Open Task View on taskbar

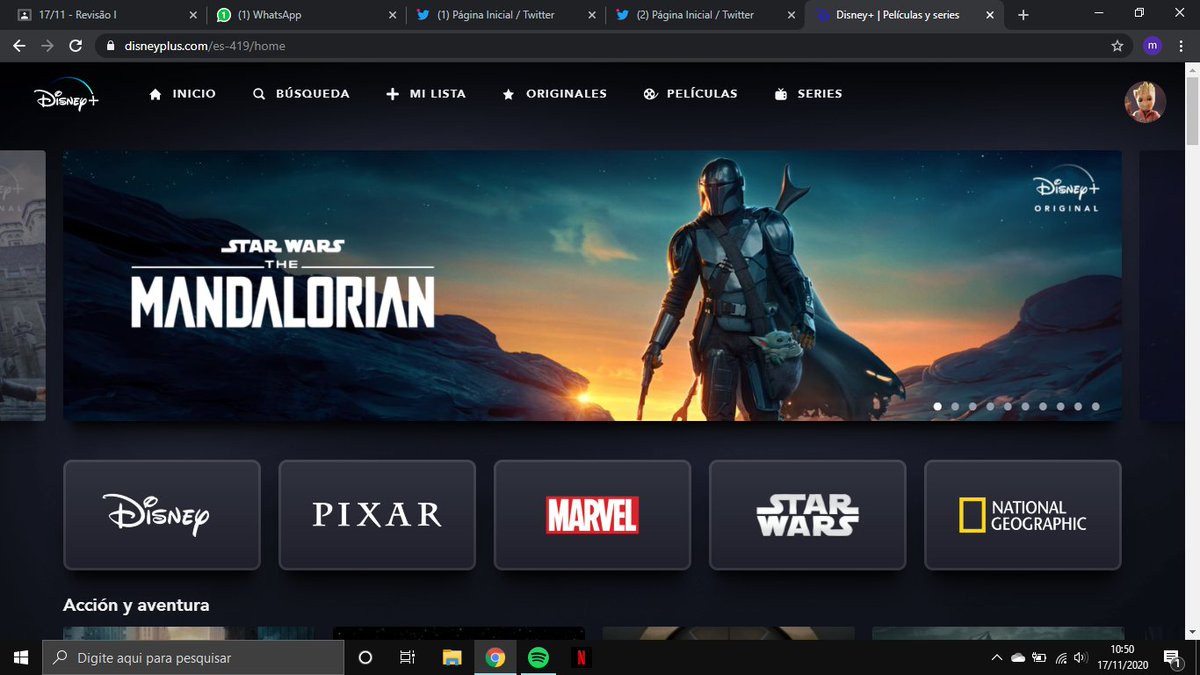point(407,657)
